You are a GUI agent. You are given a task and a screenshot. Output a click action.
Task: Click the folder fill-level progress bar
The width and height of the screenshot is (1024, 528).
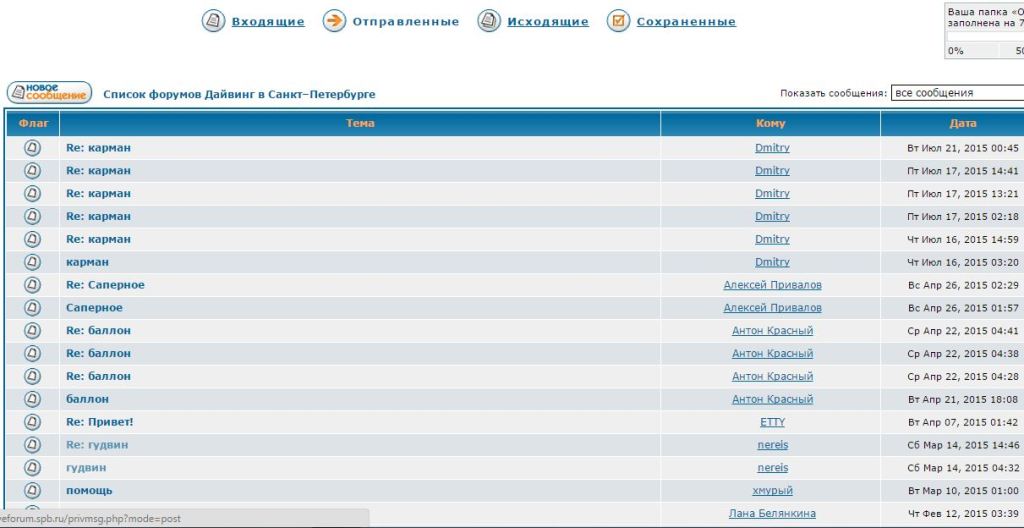(x=985, y=35)
